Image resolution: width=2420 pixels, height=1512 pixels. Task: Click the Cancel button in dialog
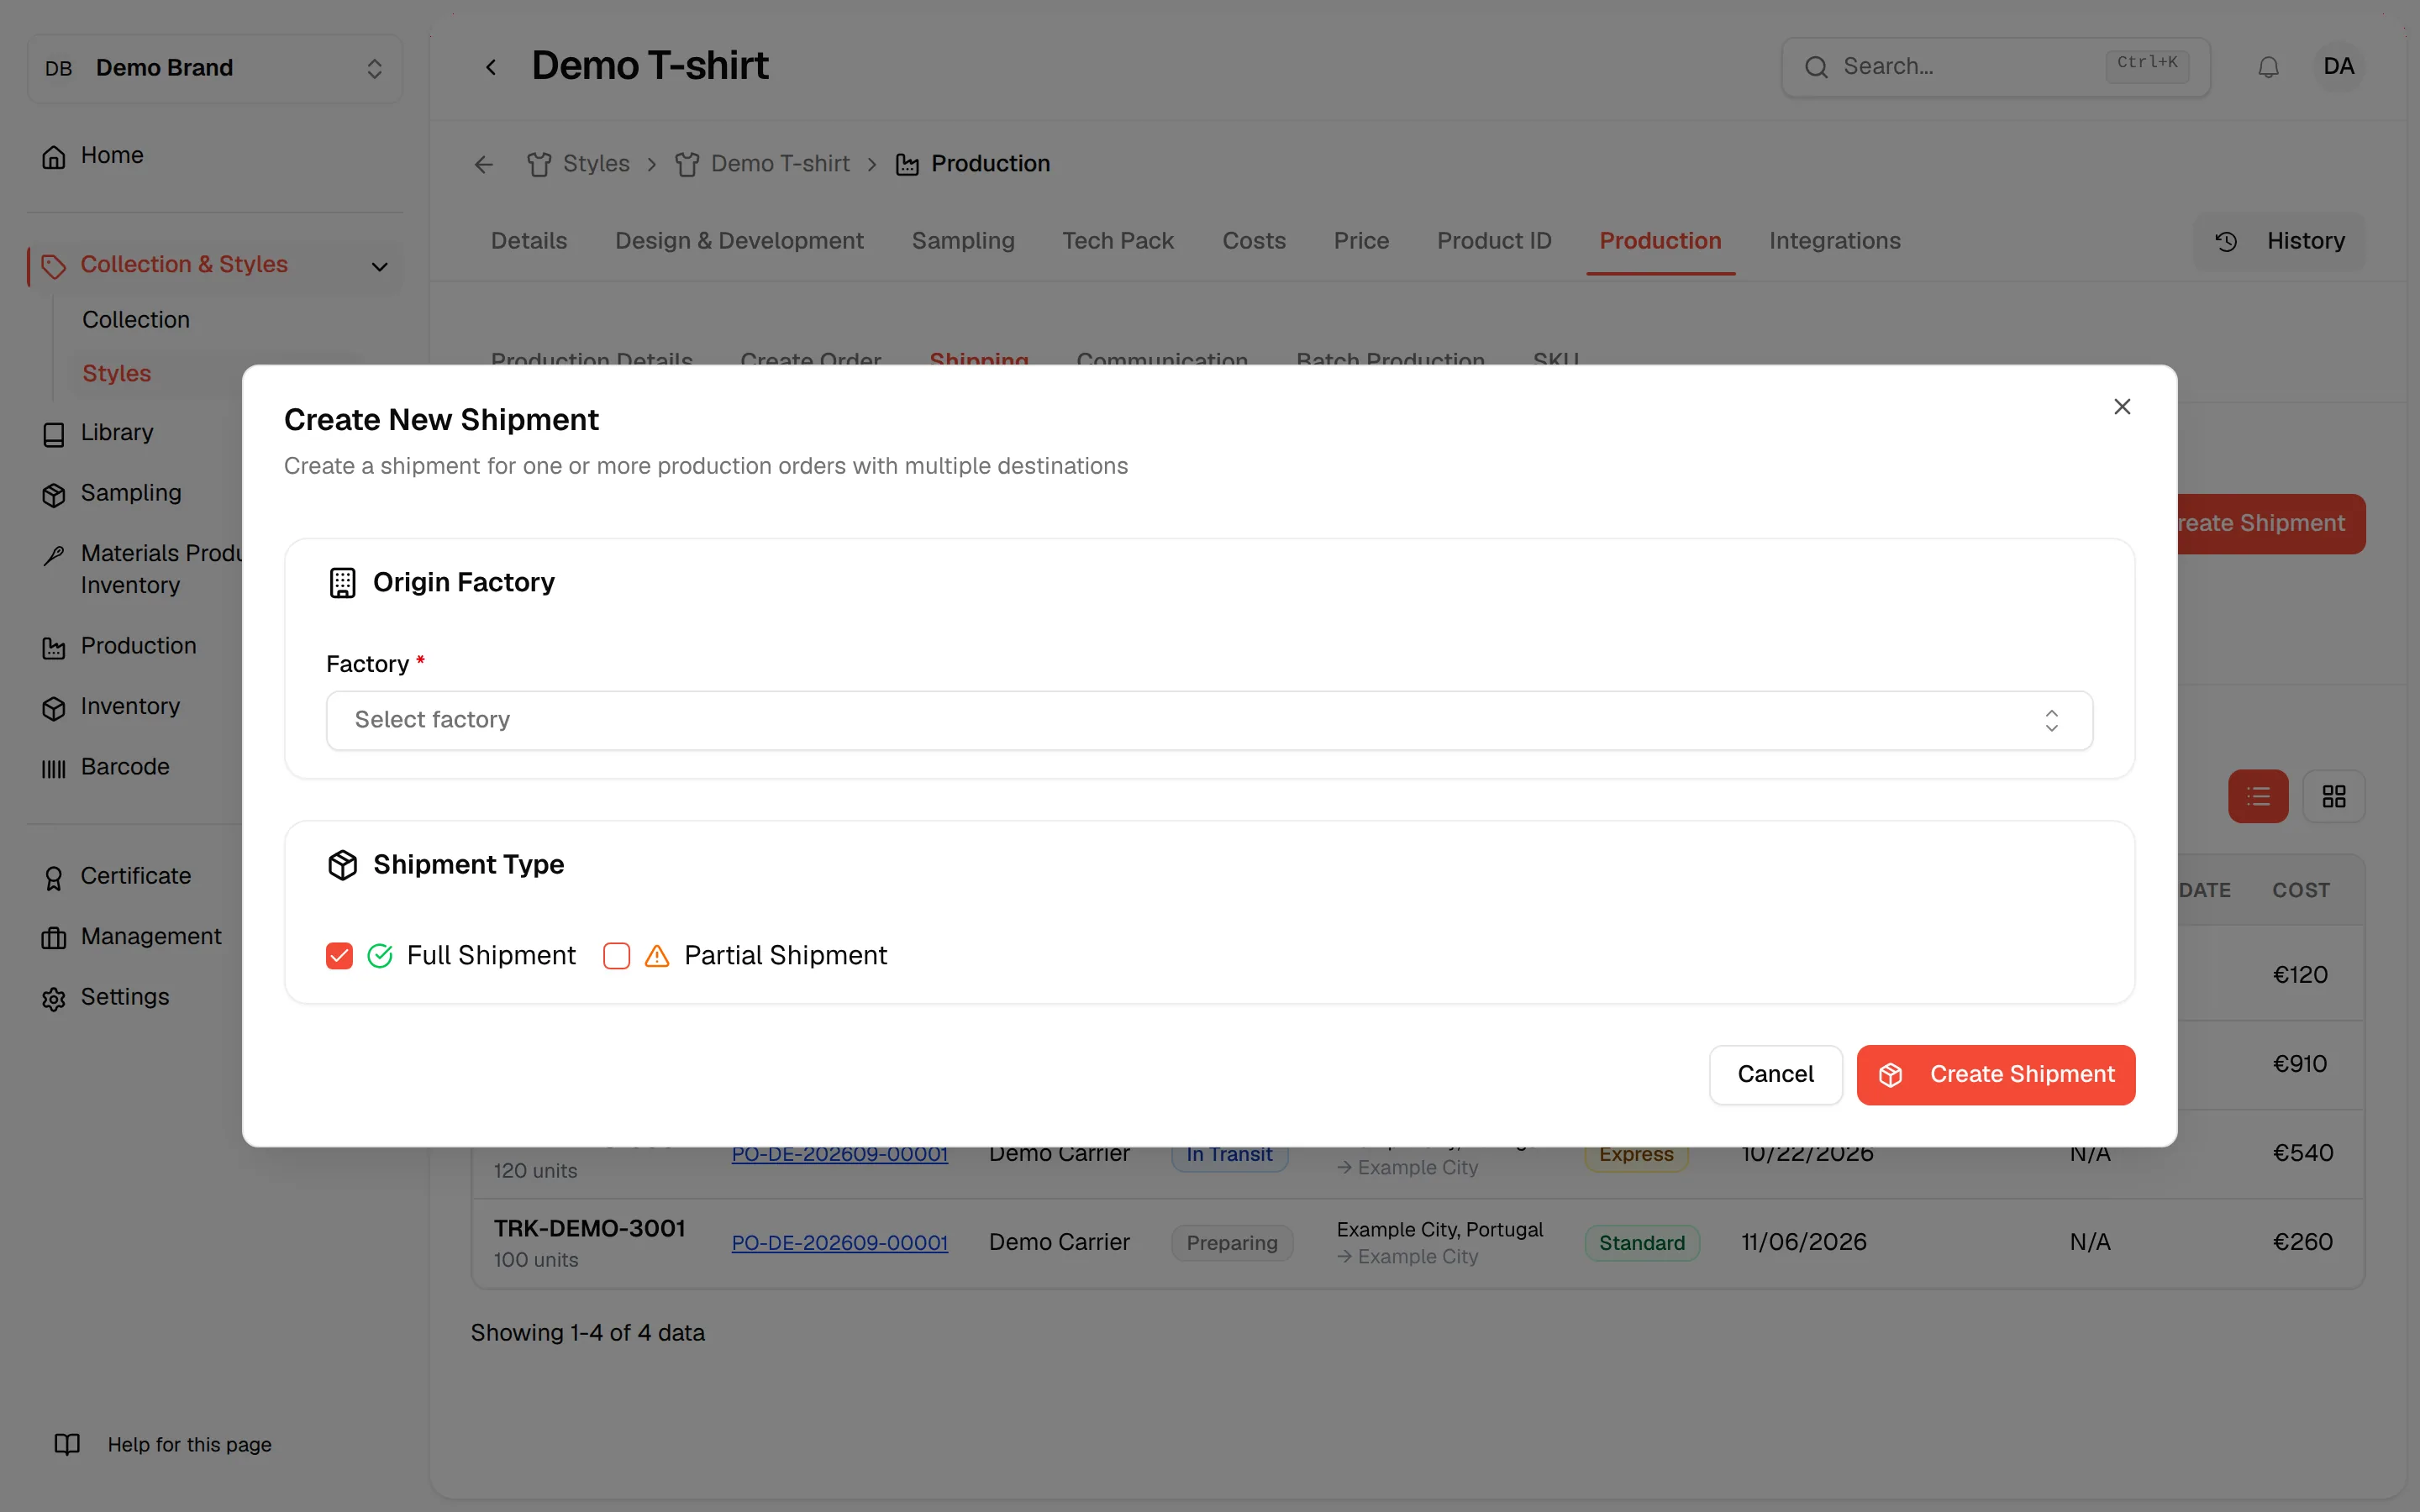pos(1775,1074)
